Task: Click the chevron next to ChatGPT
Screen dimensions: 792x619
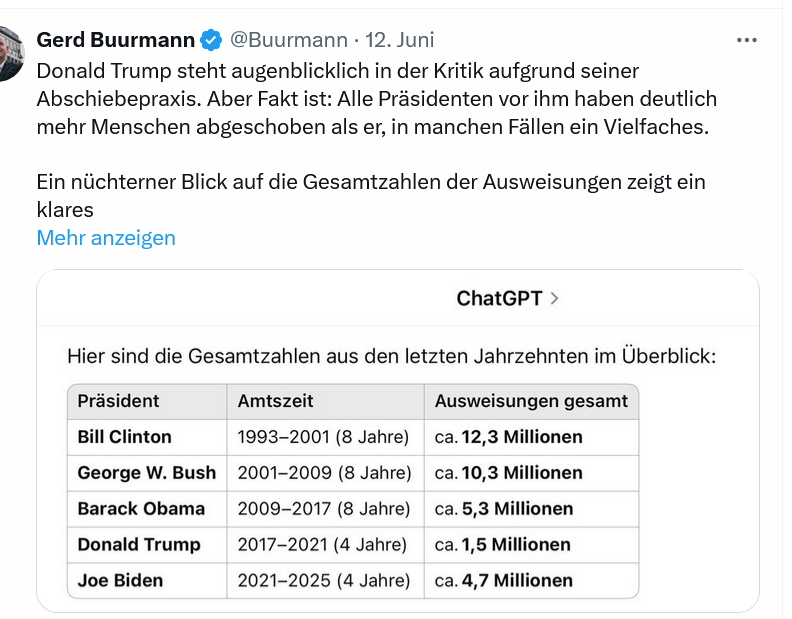Action: [x=555, y=298]
